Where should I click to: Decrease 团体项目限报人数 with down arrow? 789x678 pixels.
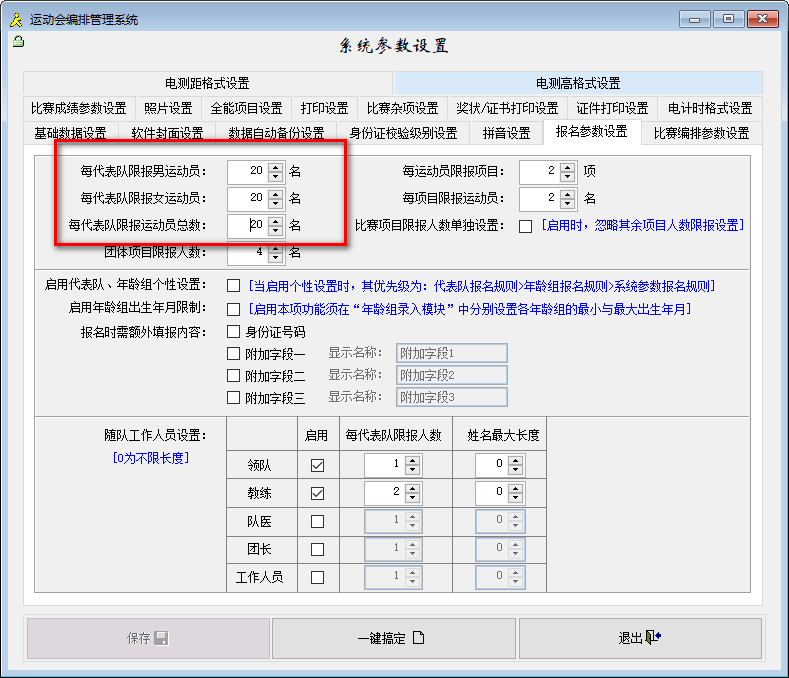tap(276, 257)
